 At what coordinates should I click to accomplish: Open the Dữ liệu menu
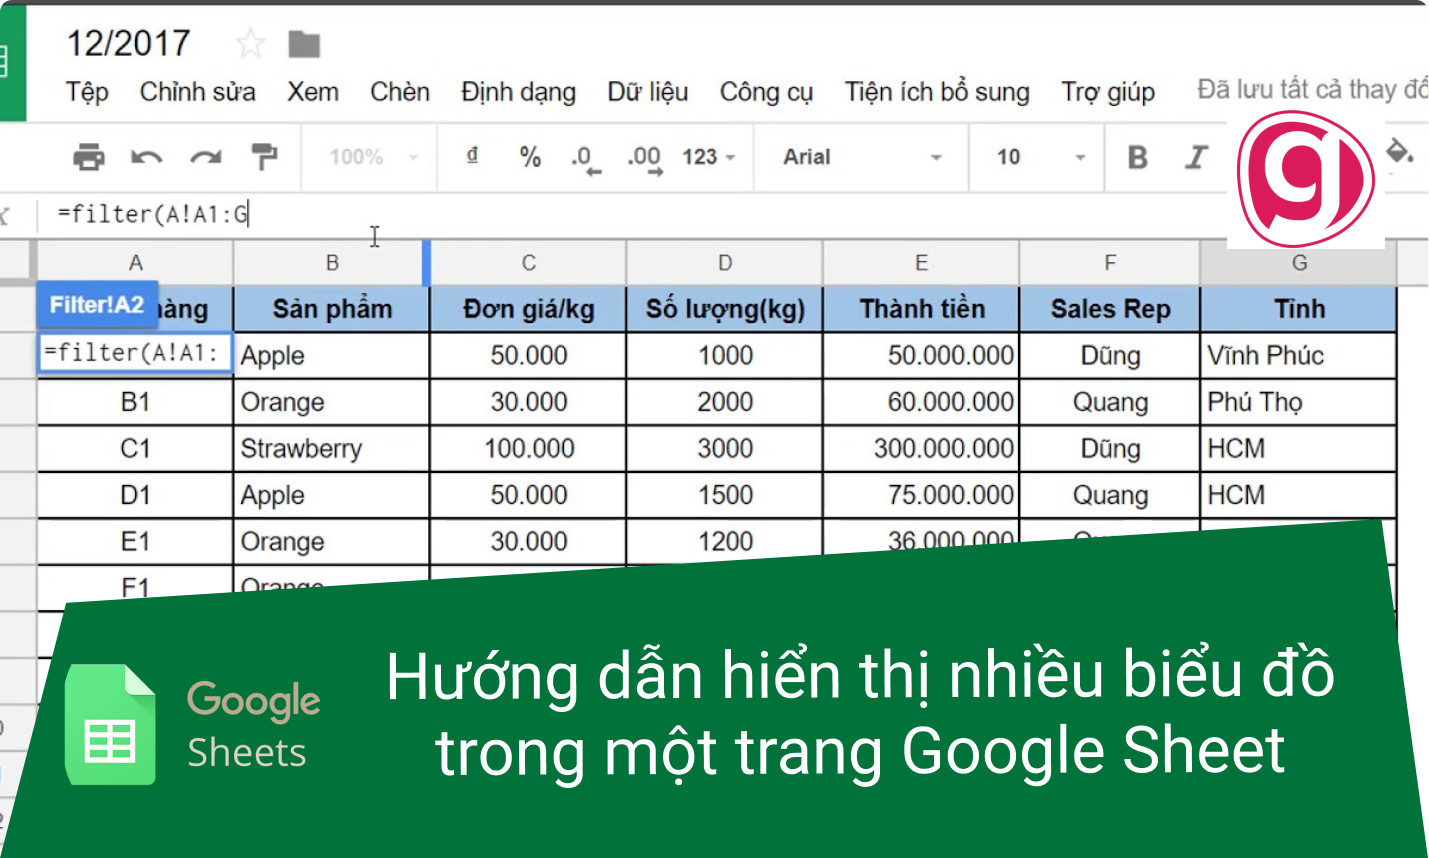coord(646,91)
